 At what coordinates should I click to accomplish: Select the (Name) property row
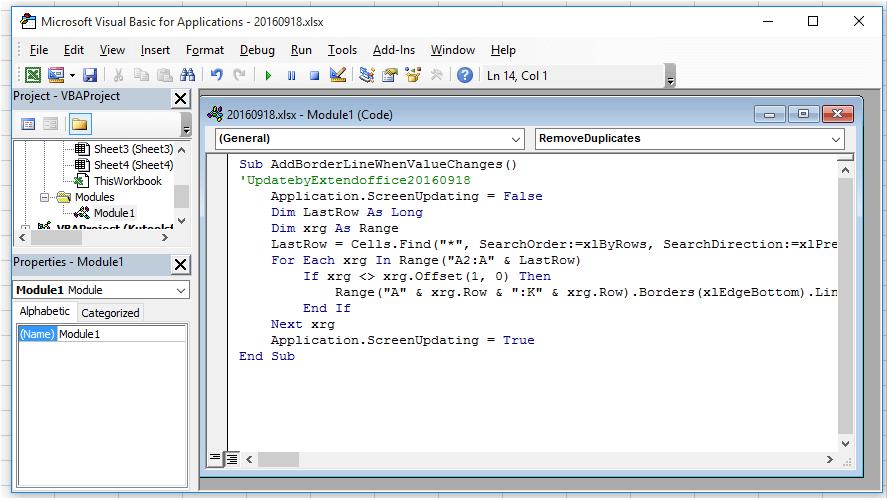pos(102,334)
